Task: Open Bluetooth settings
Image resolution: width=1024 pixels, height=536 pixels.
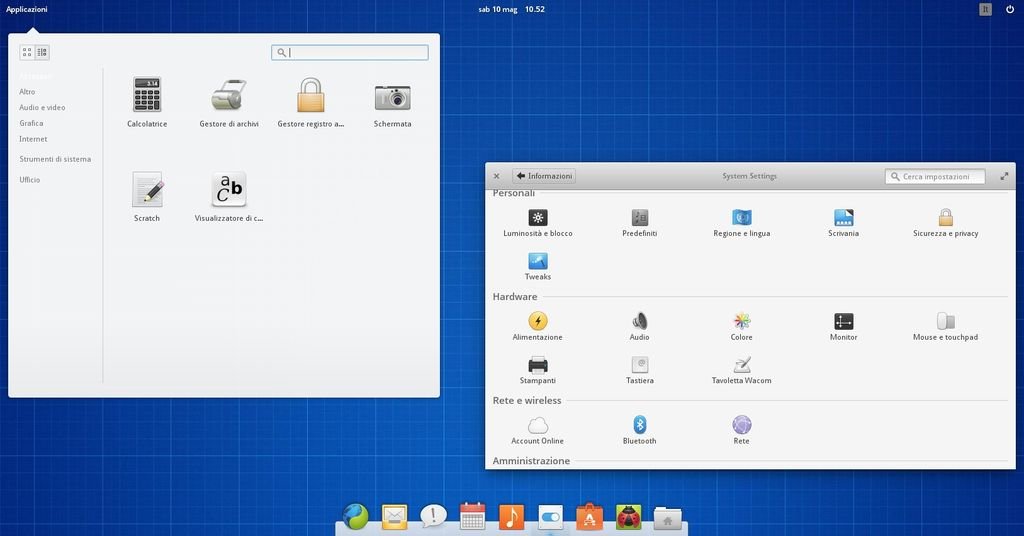Action: [640, 426]
